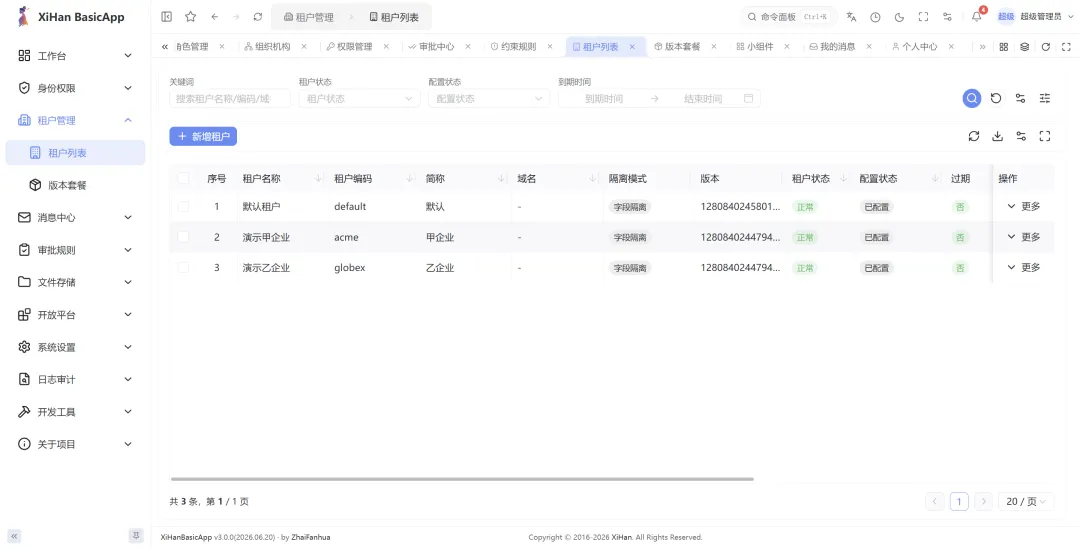This screenshot has height=548, width=1080.
Task: Open 版本套餐 in sidebar
Action: pos(75,185)
